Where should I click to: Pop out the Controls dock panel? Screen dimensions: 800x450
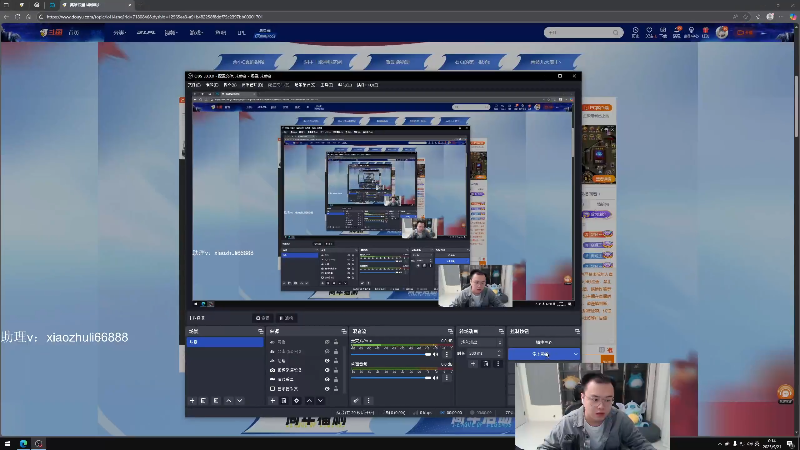[577, 332]
